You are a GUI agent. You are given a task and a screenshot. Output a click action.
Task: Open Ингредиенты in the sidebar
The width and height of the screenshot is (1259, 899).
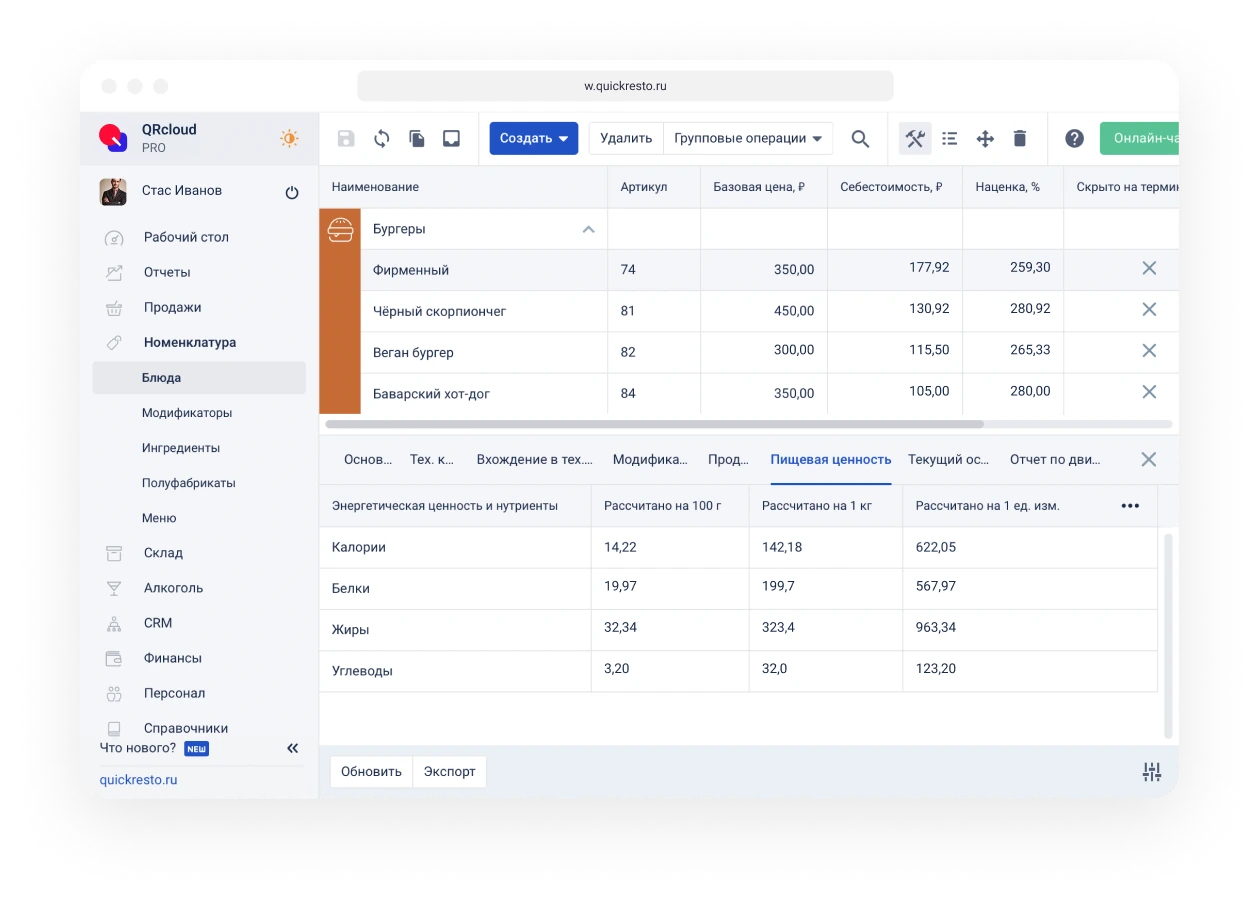point(181,448)
